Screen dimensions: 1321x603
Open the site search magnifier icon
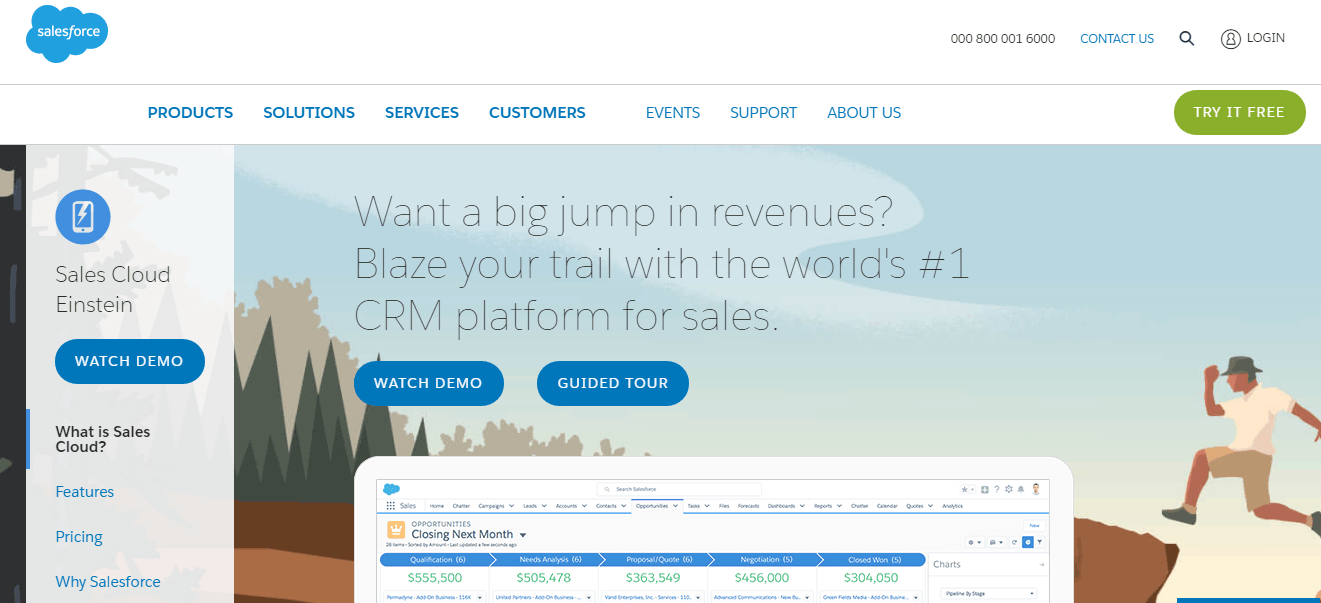(1187, 39)
